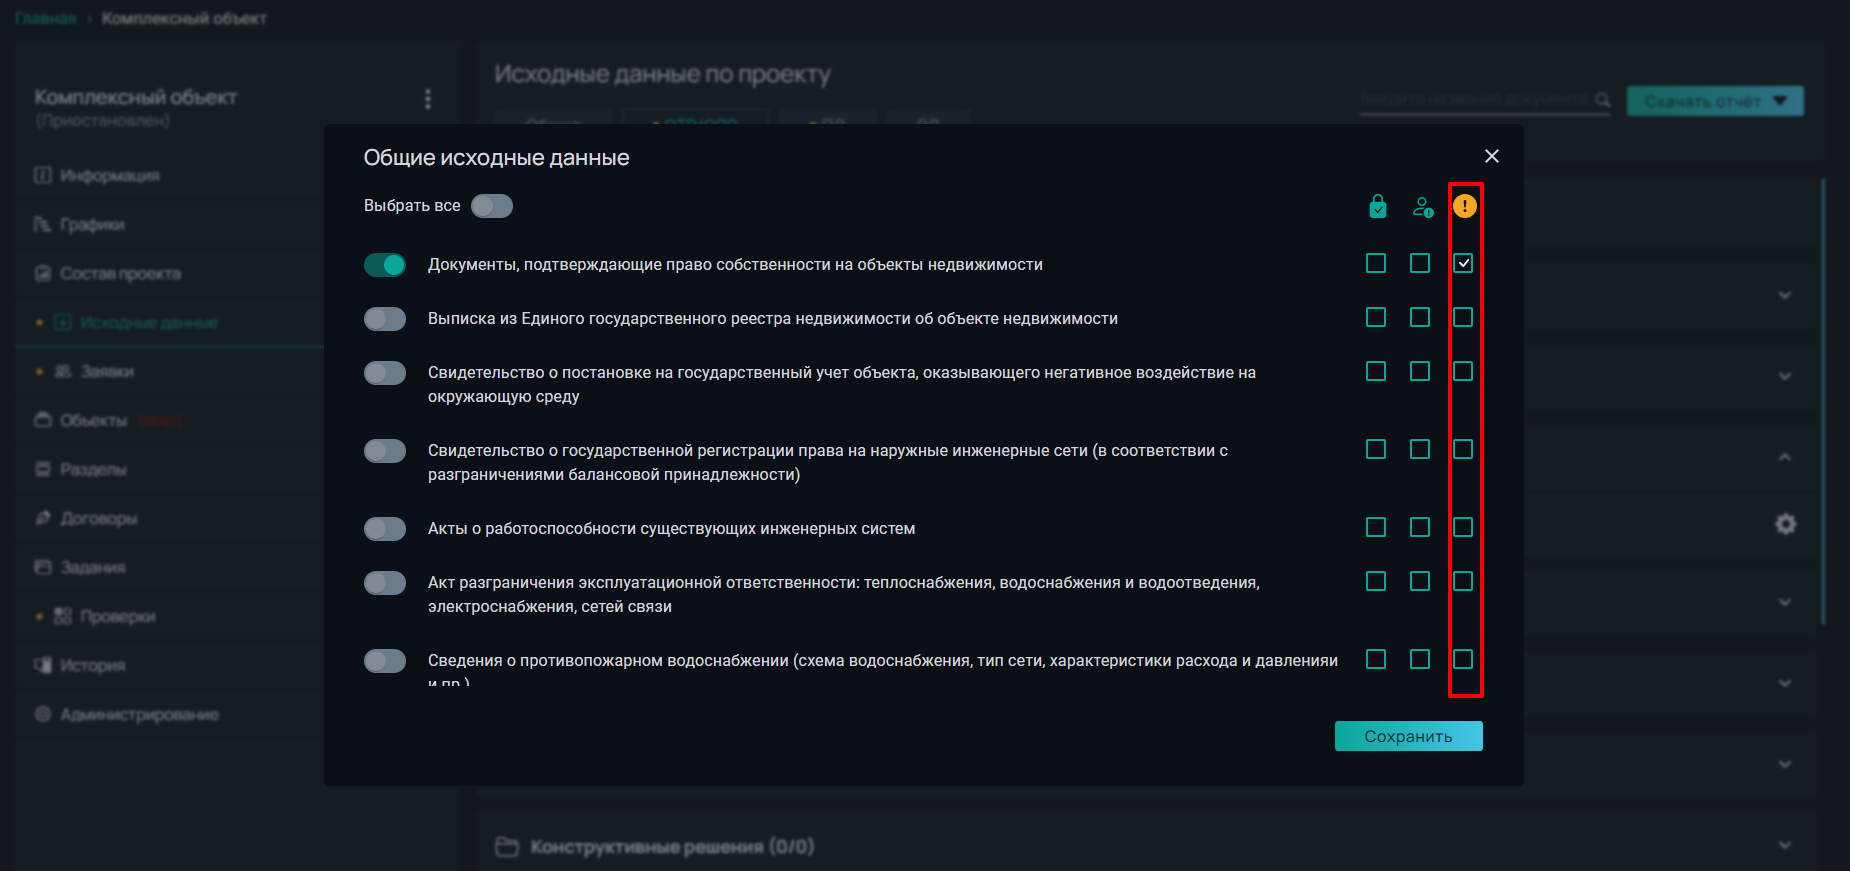1850x871 pixels.
Task: Uncheck warning checkbox for Документы, подтверждающие право собственности
Action: [x=1463, y=263]
